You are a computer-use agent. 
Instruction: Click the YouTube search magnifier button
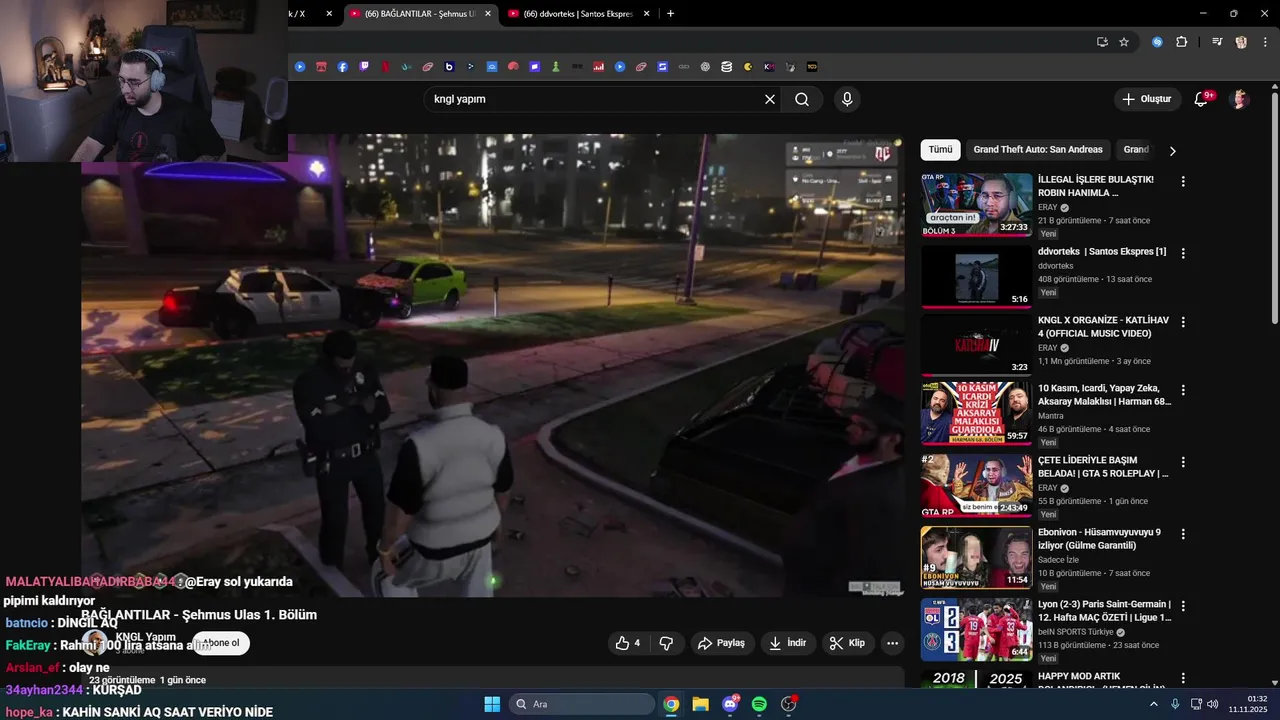[802, 99]
